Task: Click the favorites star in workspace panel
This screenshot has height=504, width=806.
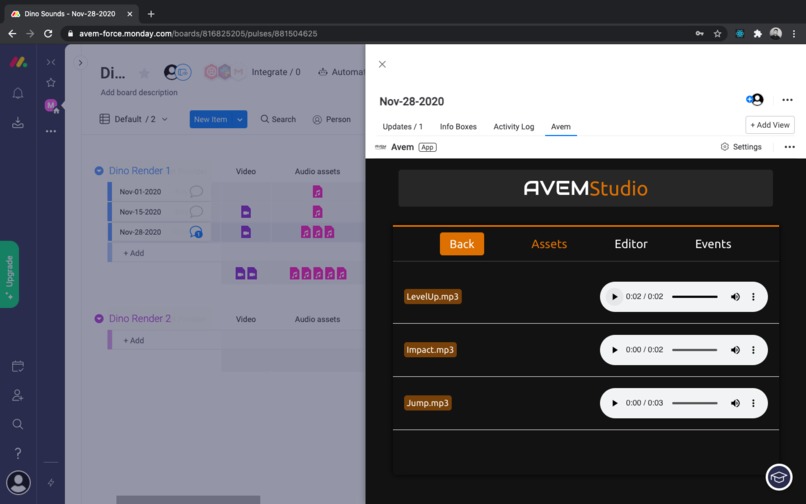Action: pyautogui.click(x=51, y=82)
